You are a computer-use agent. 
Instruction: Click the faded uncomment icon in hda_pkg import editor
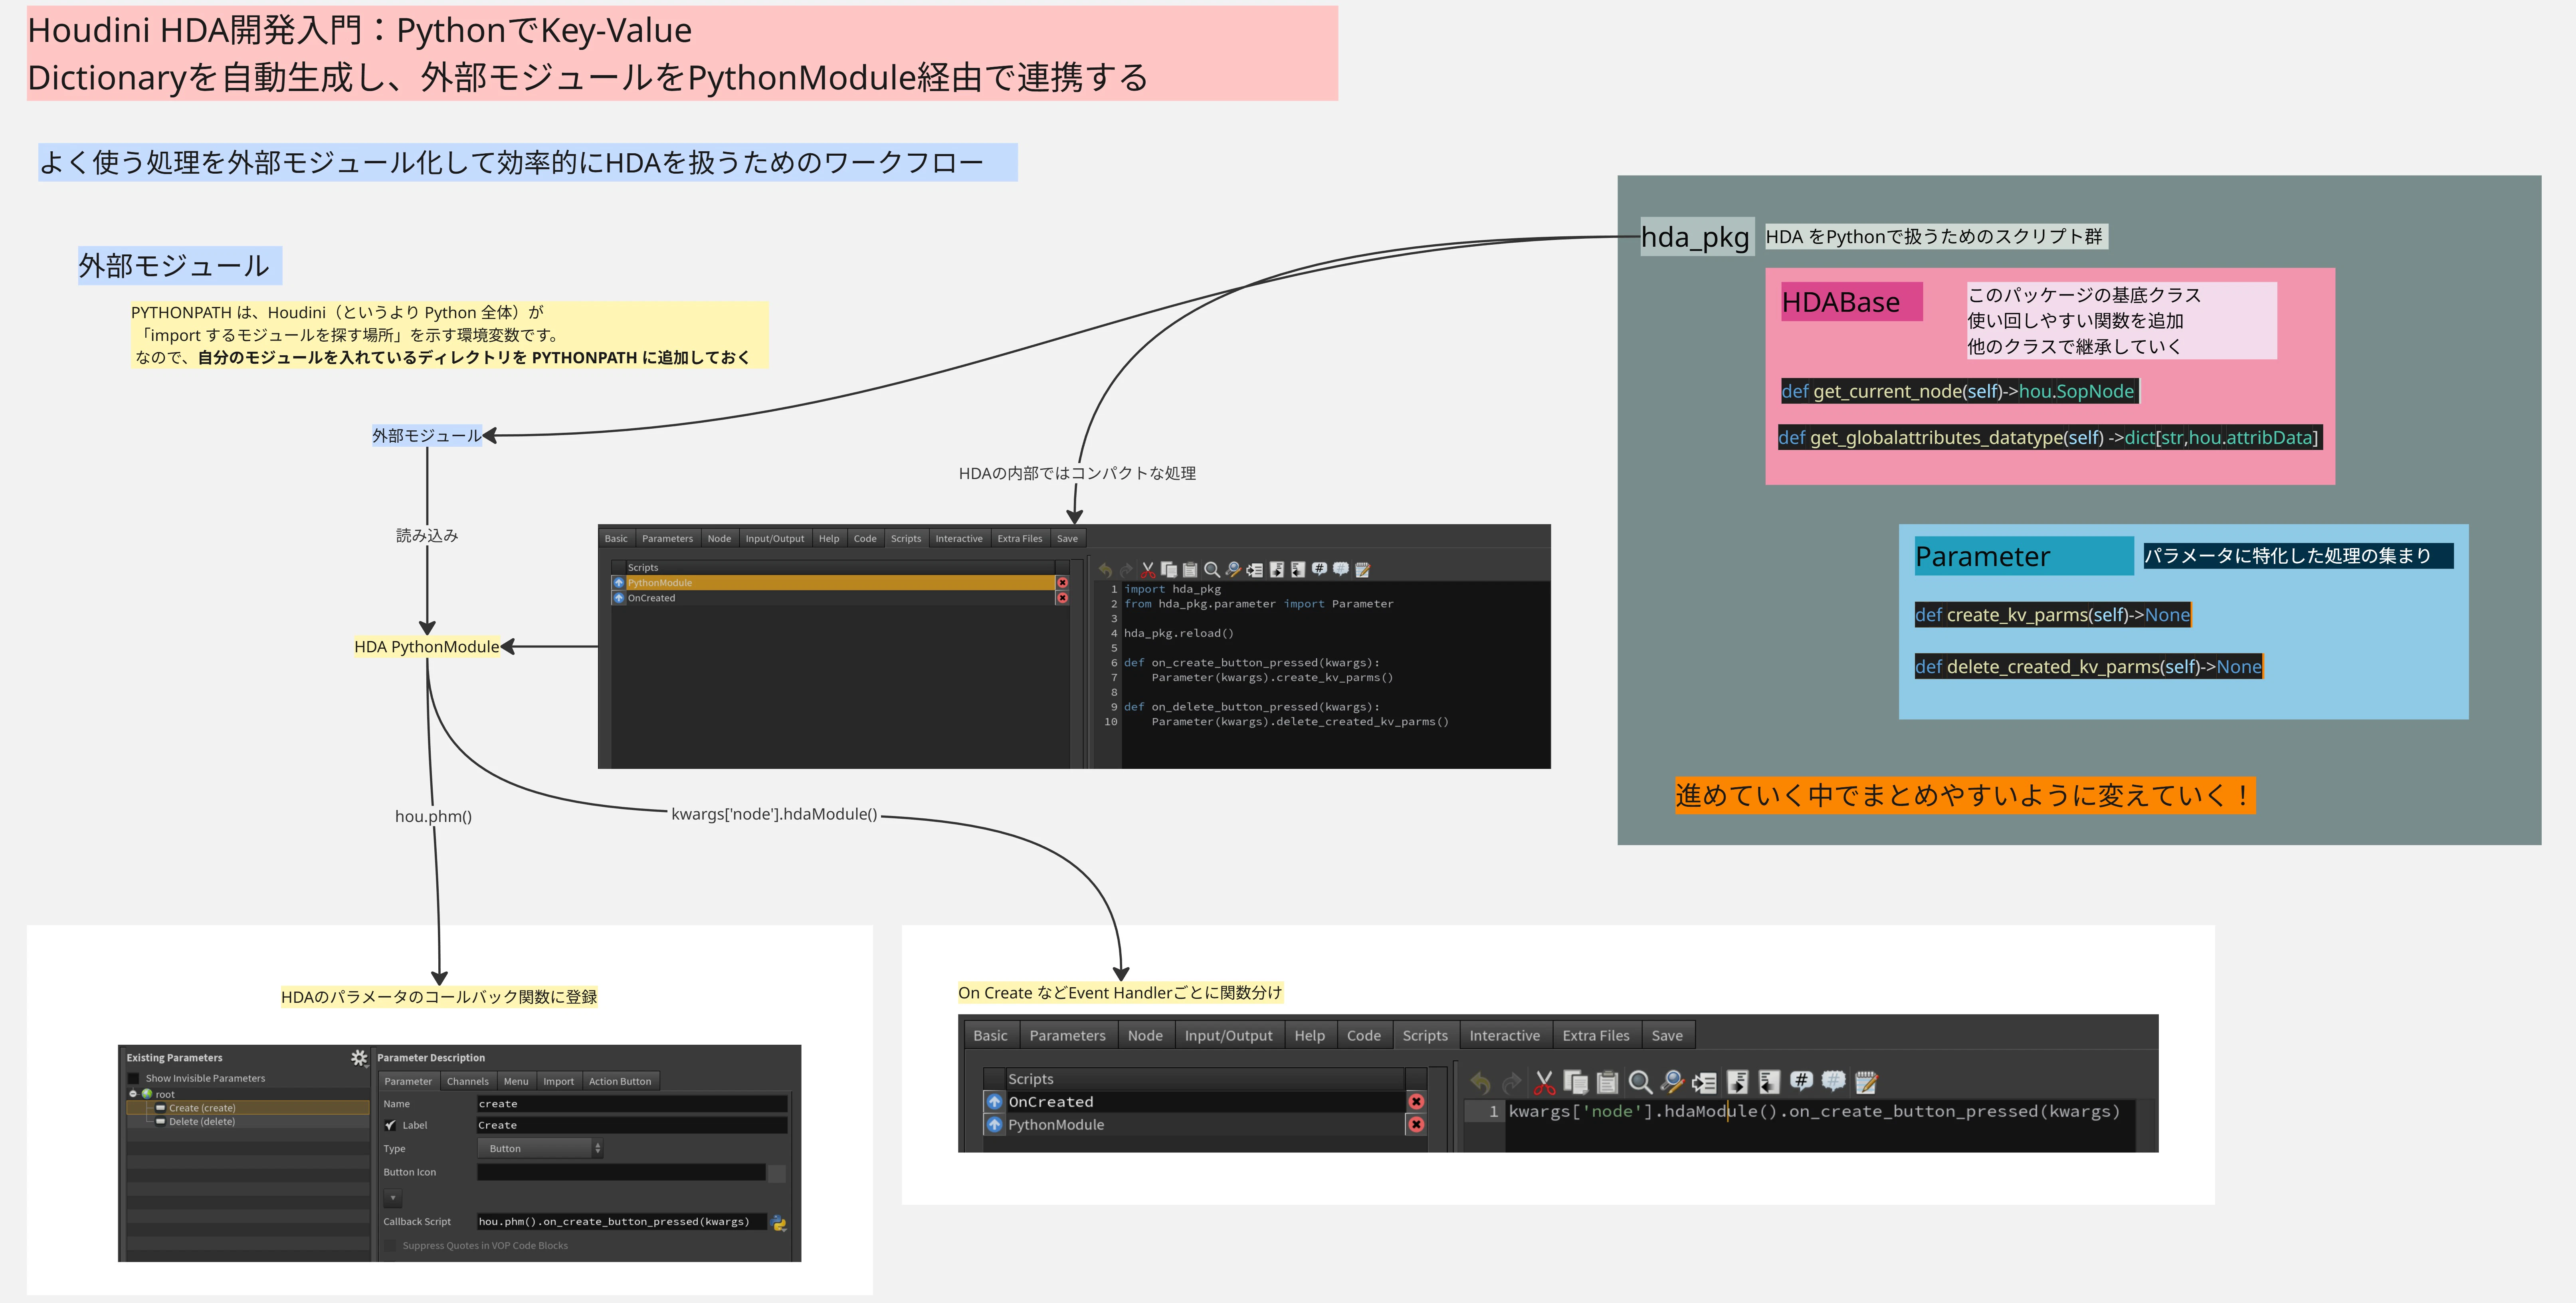coord(1341,569)
